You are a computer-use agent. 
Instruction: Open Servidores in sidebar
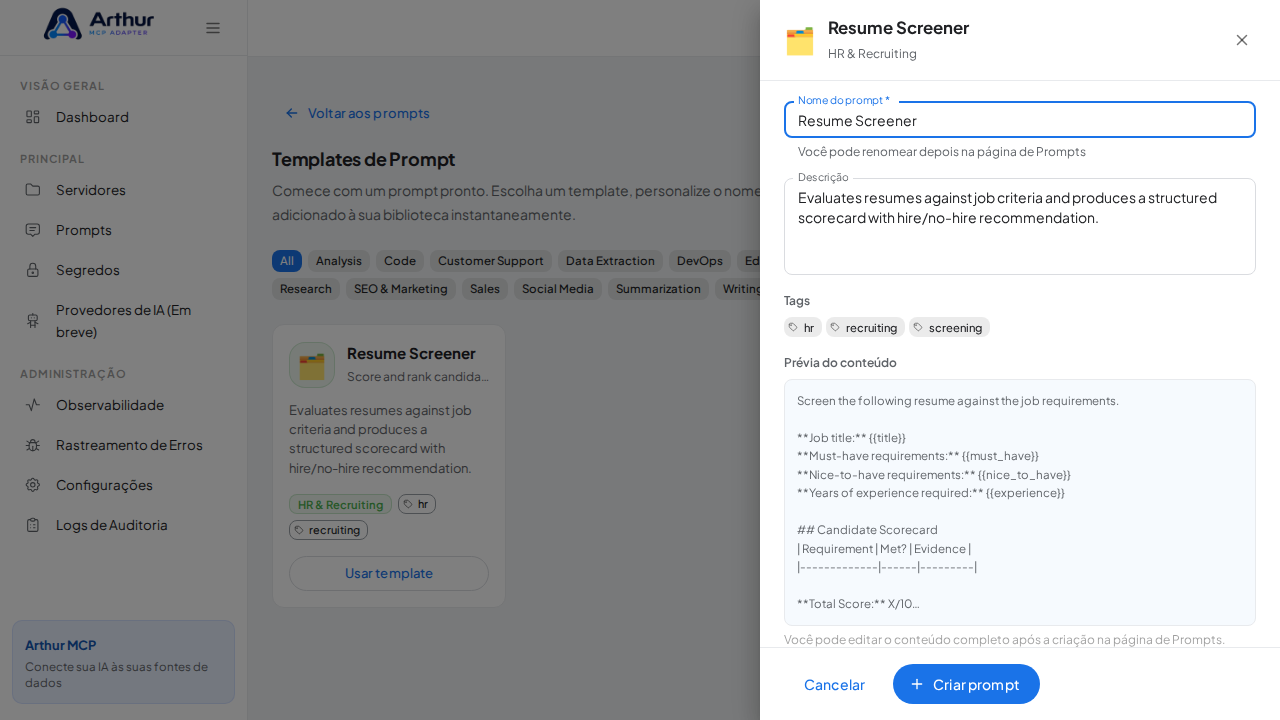pyautogui.click(x=123, y=190)
